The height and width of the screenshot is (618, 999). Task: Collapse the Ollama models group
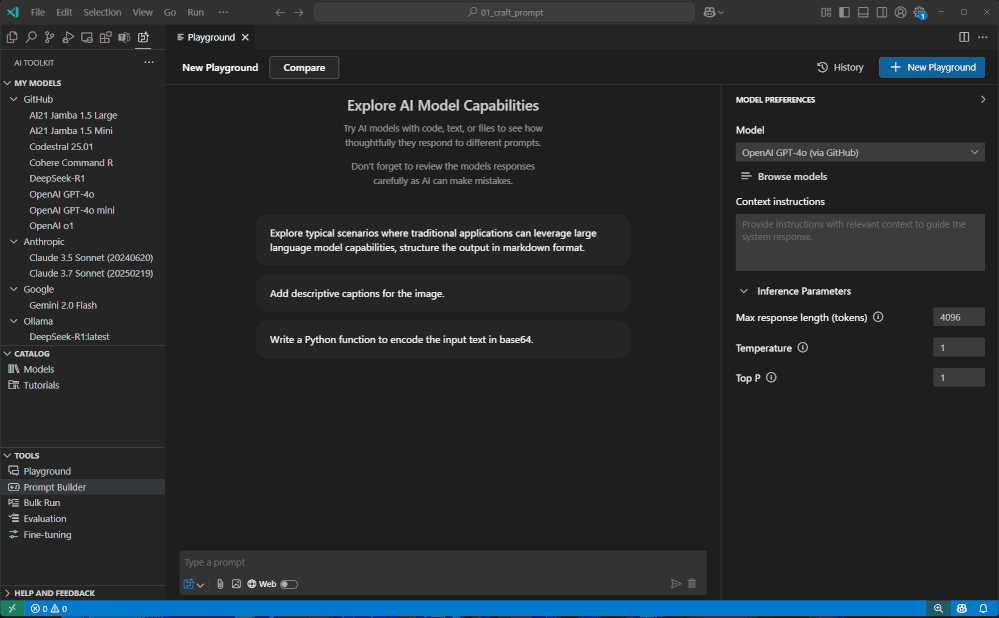coord(13,321)
